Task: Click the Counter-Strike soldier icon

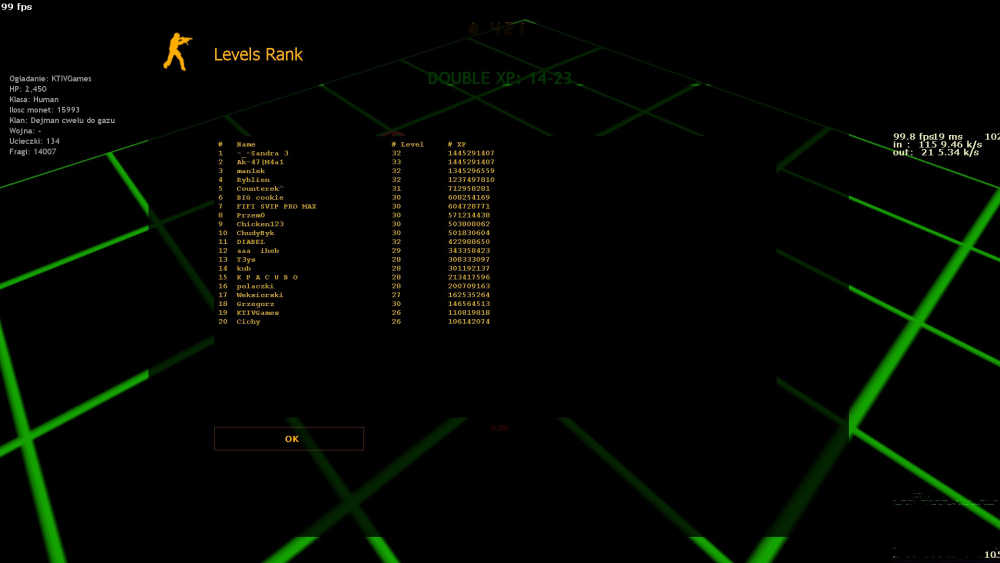Action: click(177, 52)
